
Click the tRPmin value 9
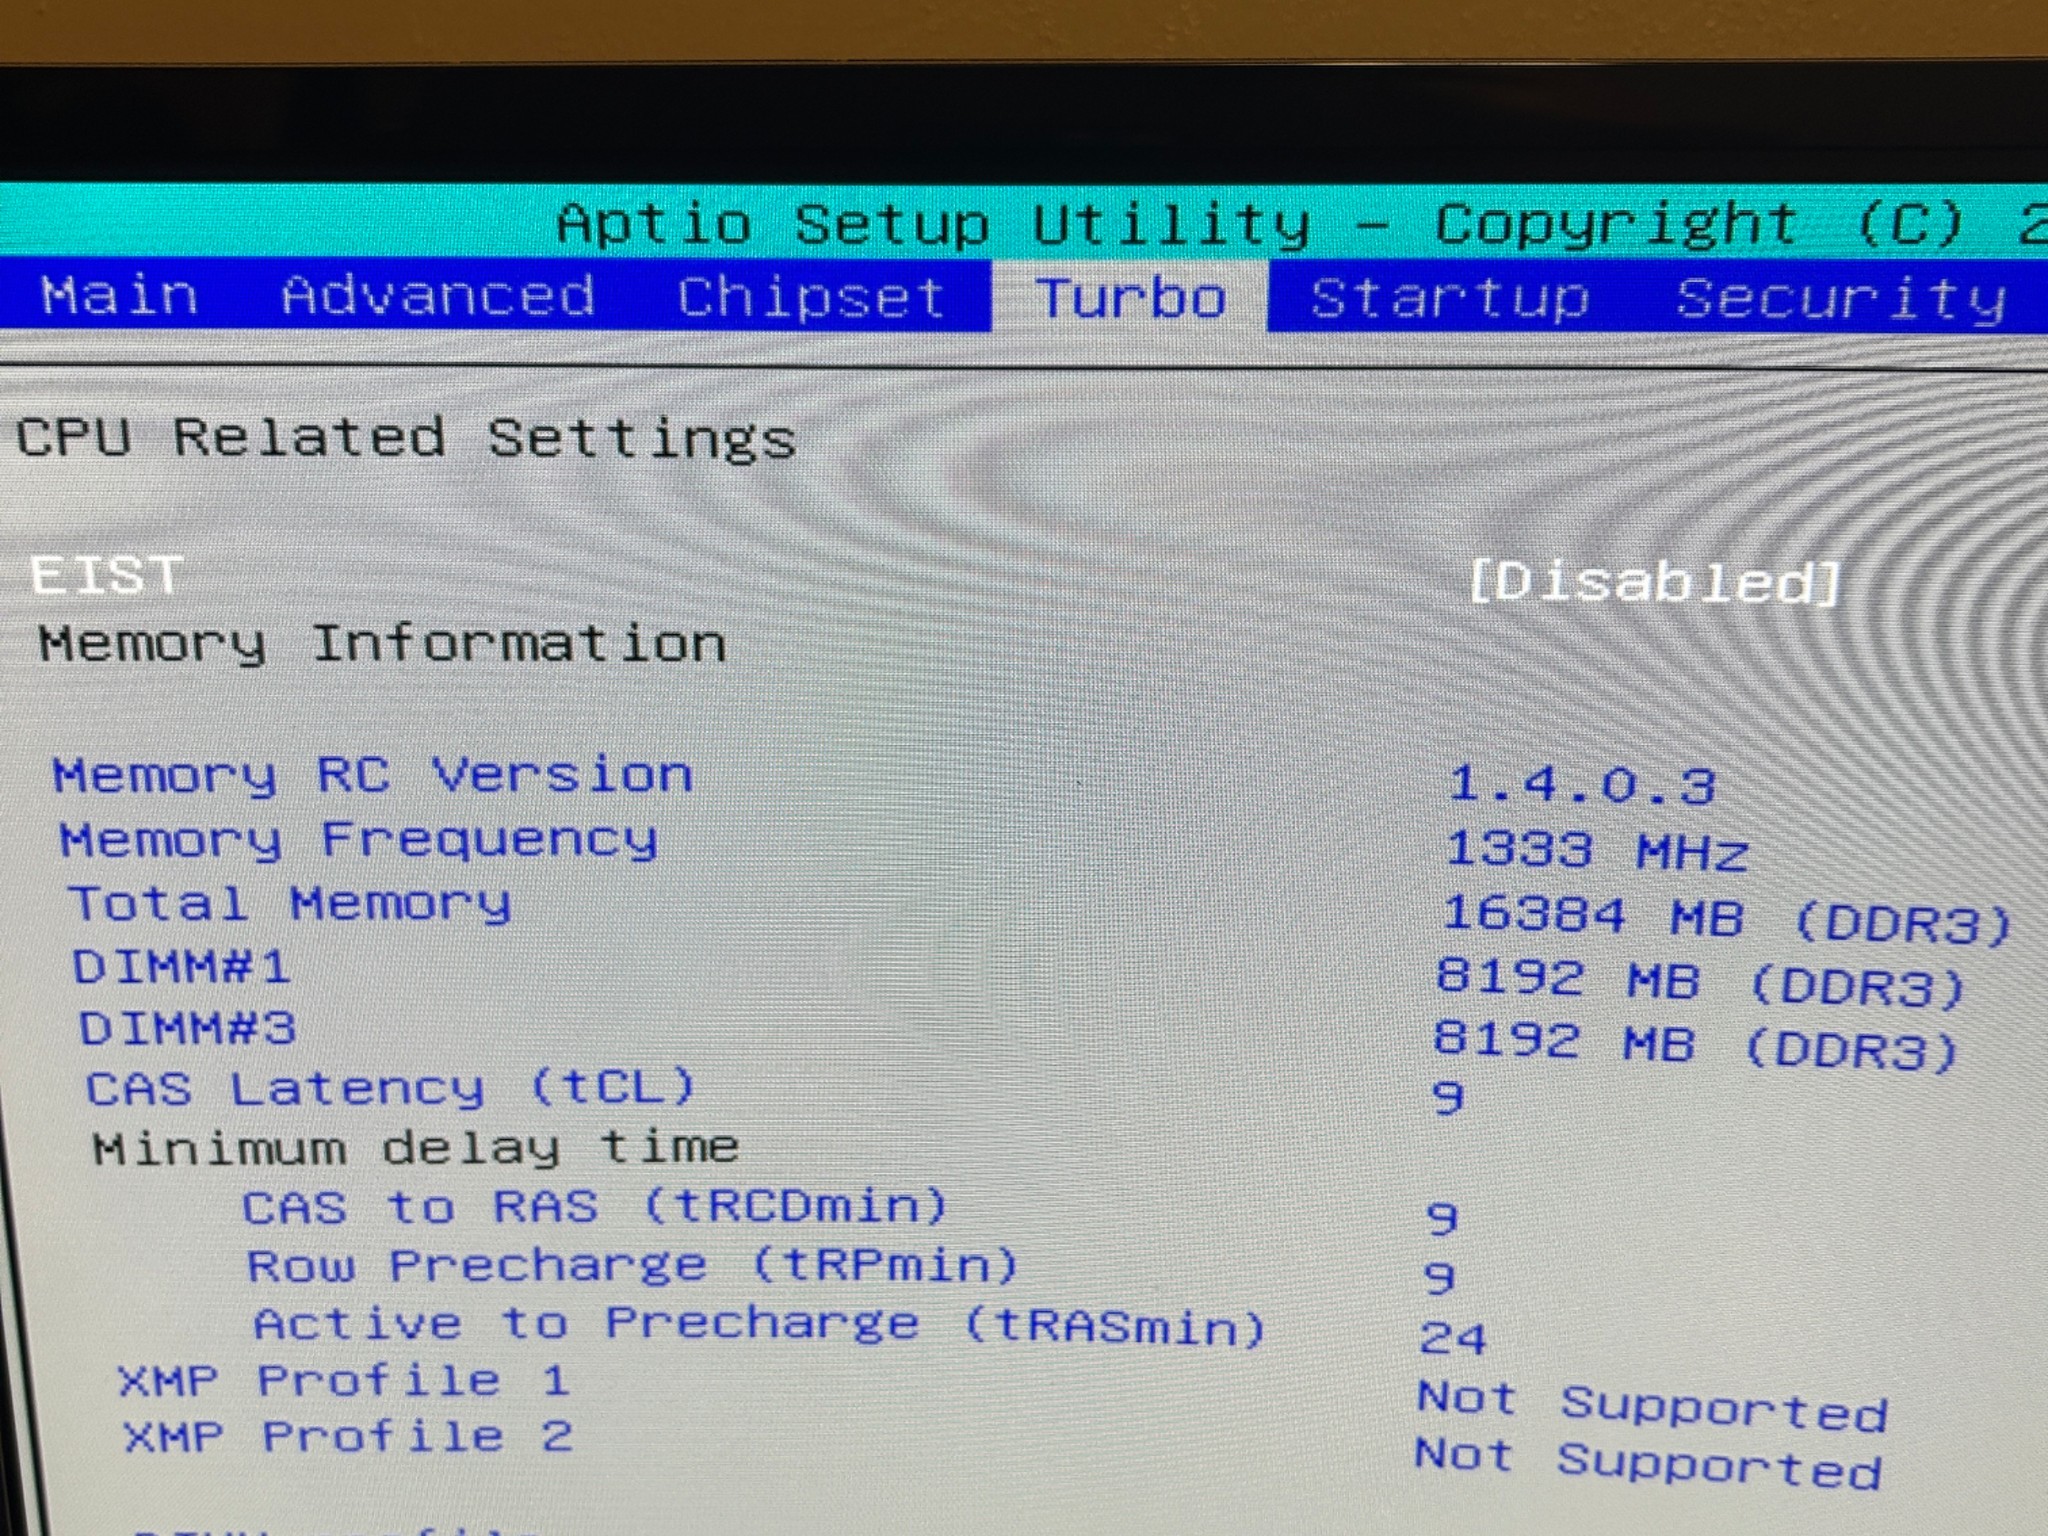pyautogui.click(x=1439, y=1277)
